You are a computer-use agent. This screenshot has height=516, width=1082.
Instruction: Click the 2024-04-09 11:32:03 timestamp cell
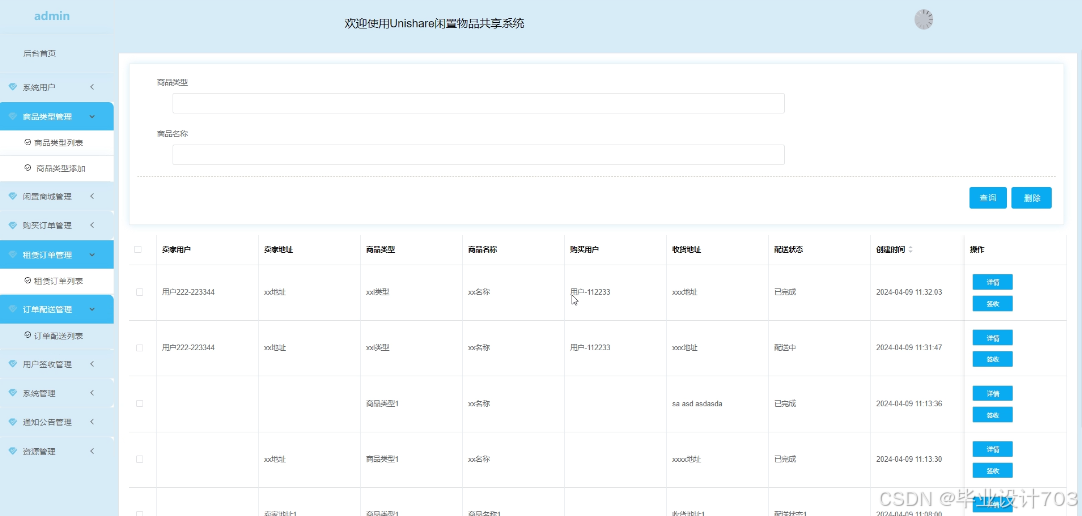pyautogui.click(x=909, y=292)
